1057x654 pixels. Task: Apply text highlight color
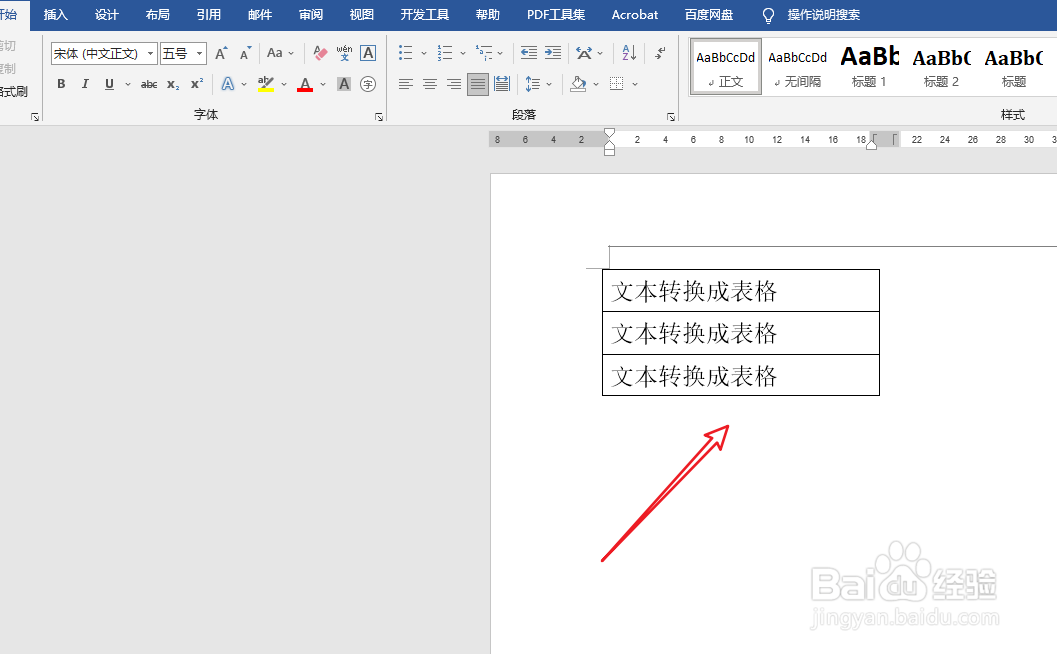[x=265, y=84]
